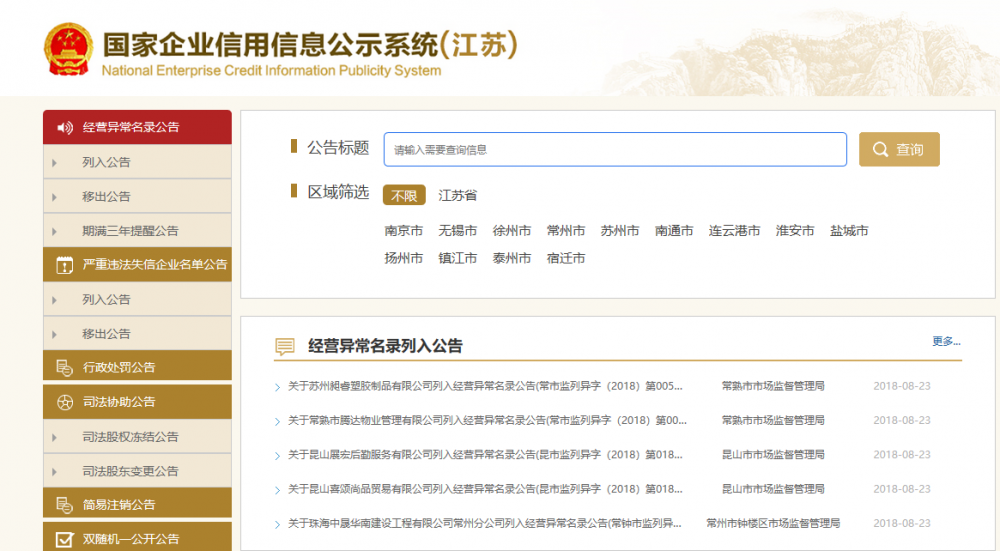
Task: Click the national emblem logo
Action: pyautogui.click(x=68, y=50)
